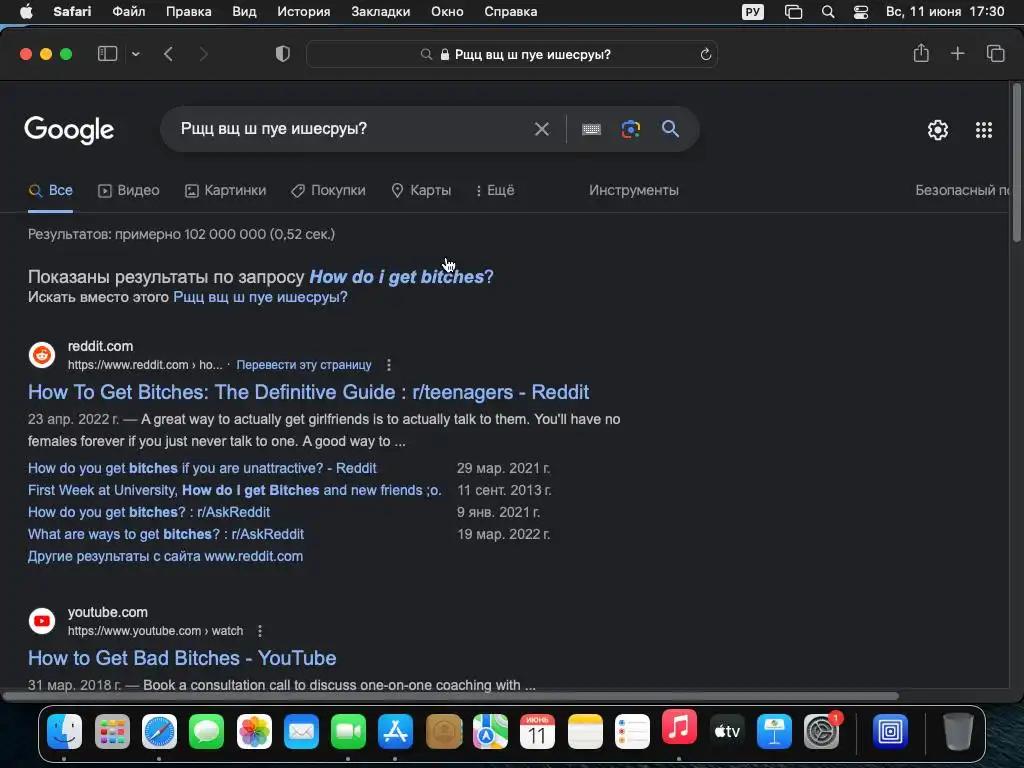The image size is (1024, 768).
Task: Search by image with camera icon
Action: click(x=630, y=129)
